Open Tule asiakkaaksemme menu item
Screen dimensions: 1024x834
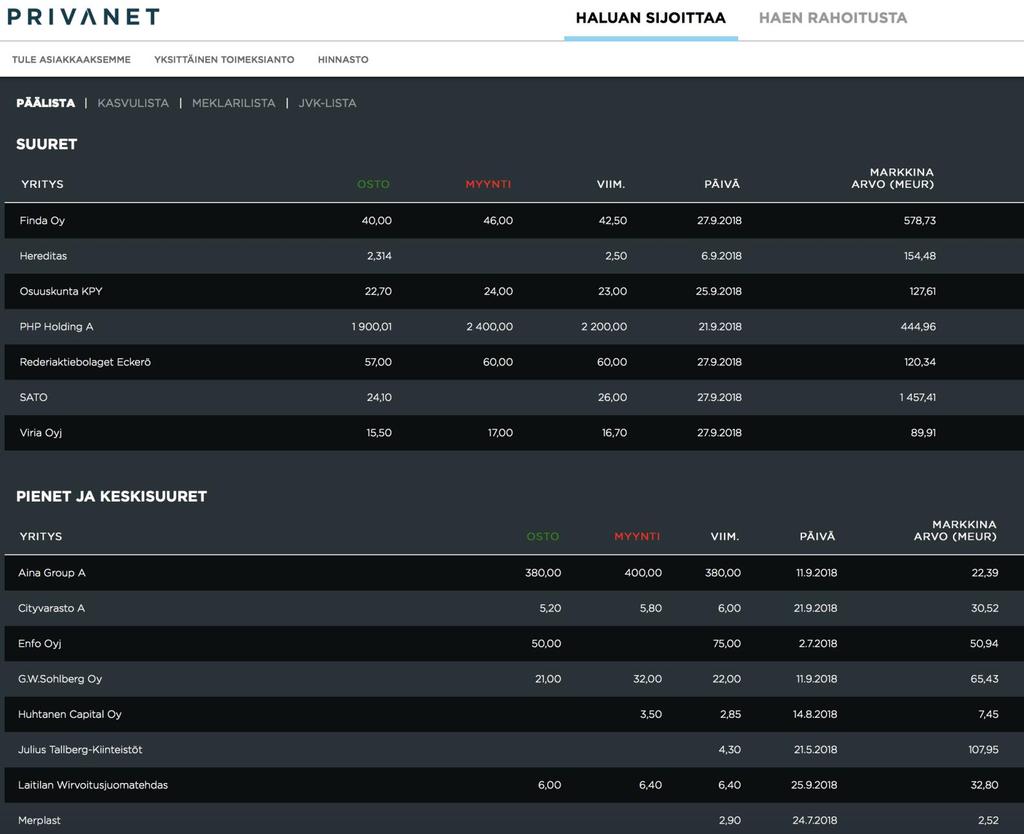click(x=71, y=59)
